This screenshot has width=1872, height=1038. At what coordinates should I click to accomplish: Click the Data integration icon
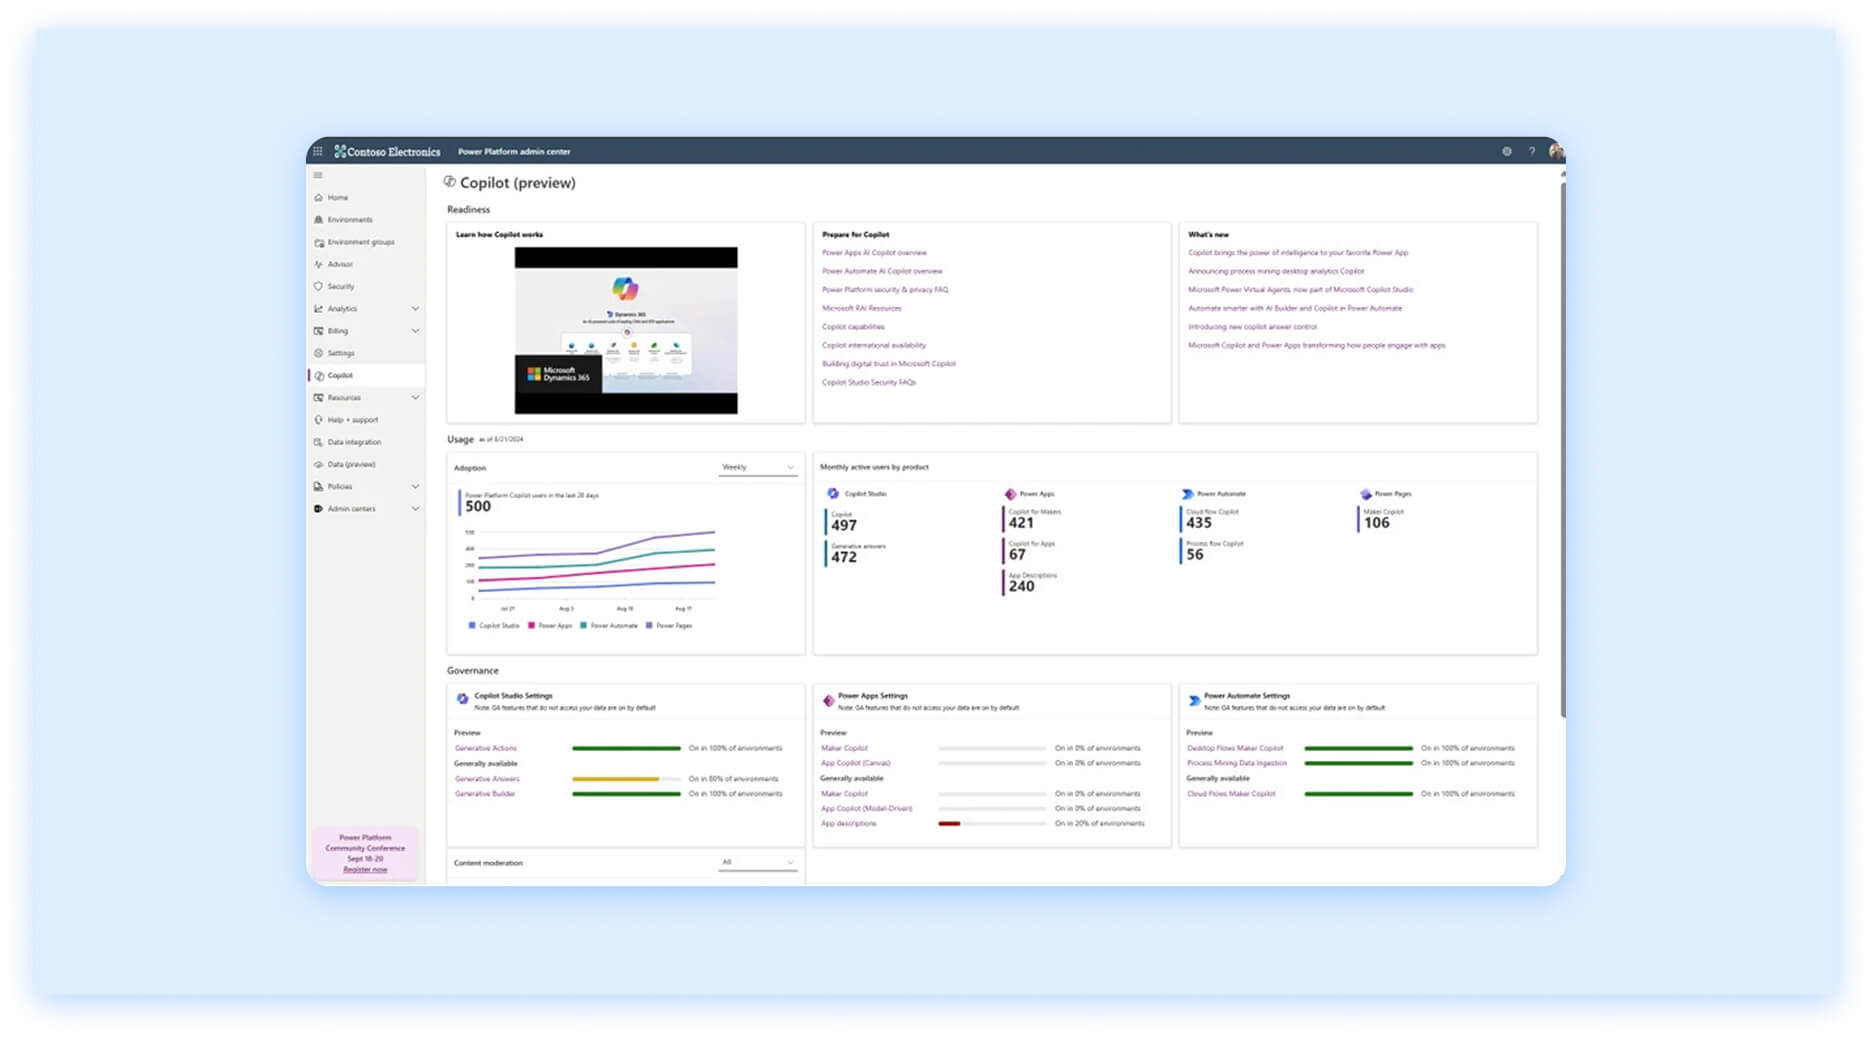coord(319,441)
